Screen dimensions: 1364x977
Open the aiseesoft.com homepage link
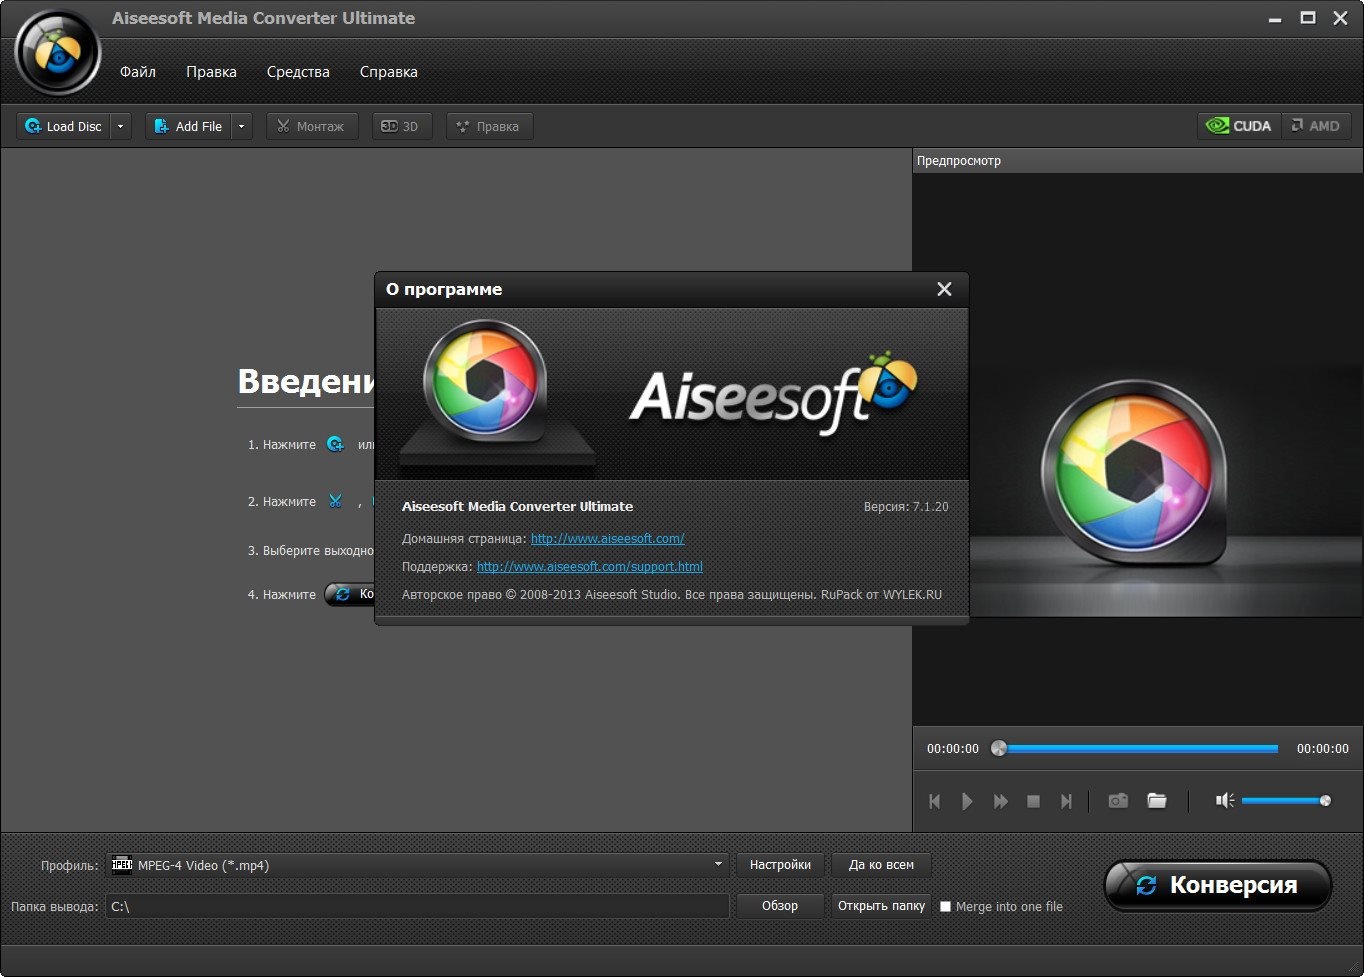point(607,538)
